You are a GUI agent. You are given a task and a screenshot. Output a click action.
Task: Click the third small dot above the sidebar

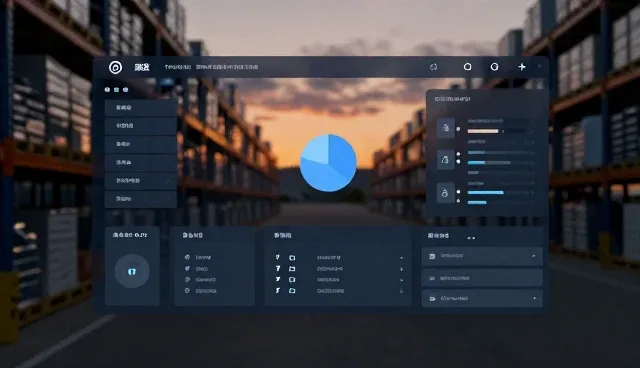(x=125, y=89)
